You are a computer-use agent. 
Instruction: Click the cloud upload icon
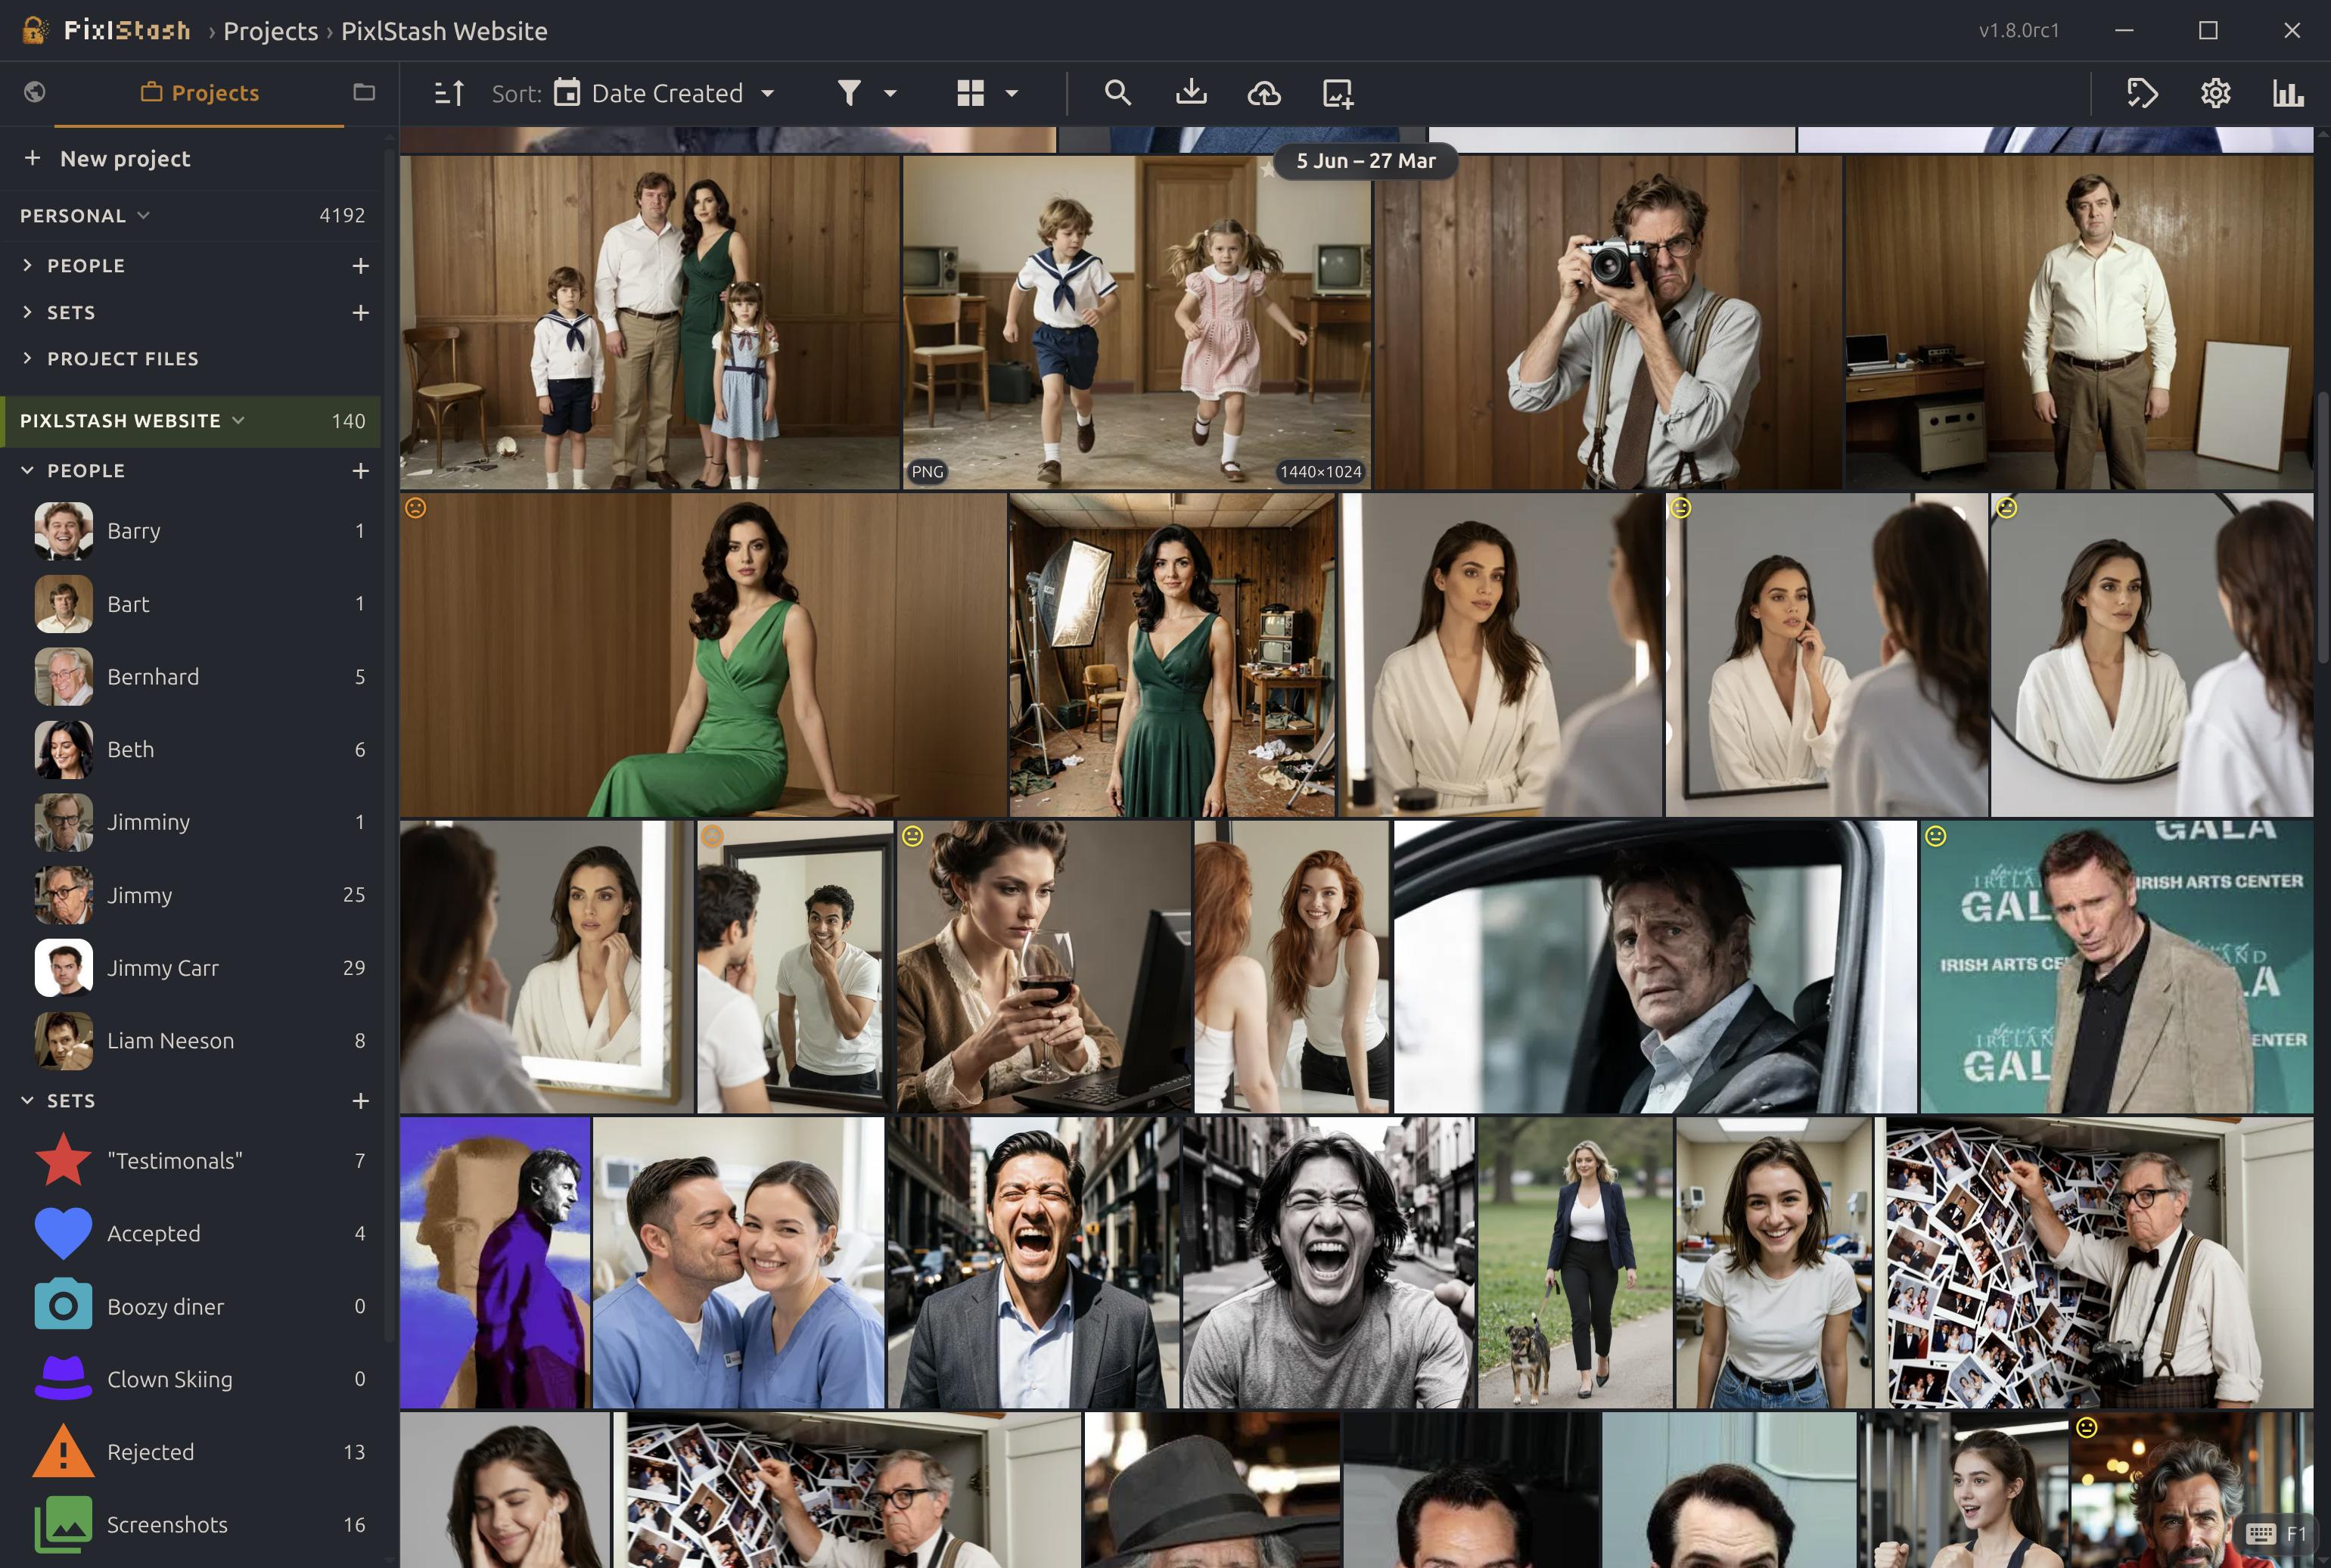click(x=1264, y=93)
